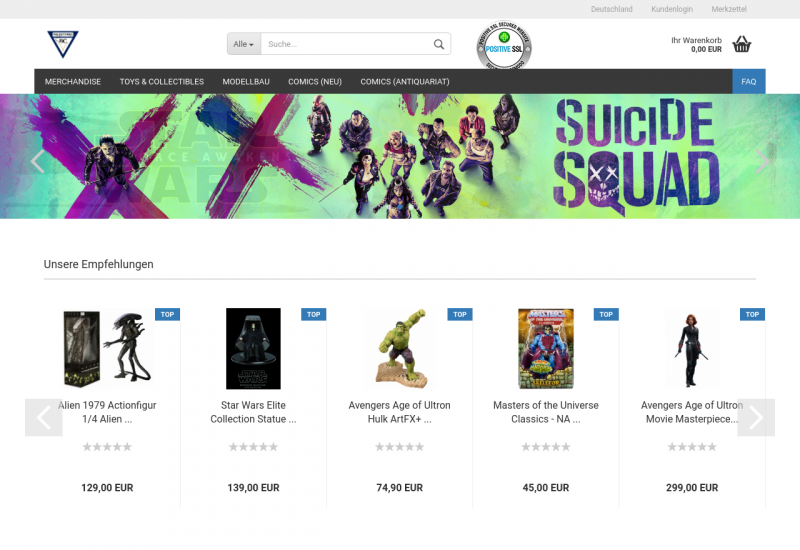Click the shop logo in the header
800x550 pixels.
(x=62, y=43)
